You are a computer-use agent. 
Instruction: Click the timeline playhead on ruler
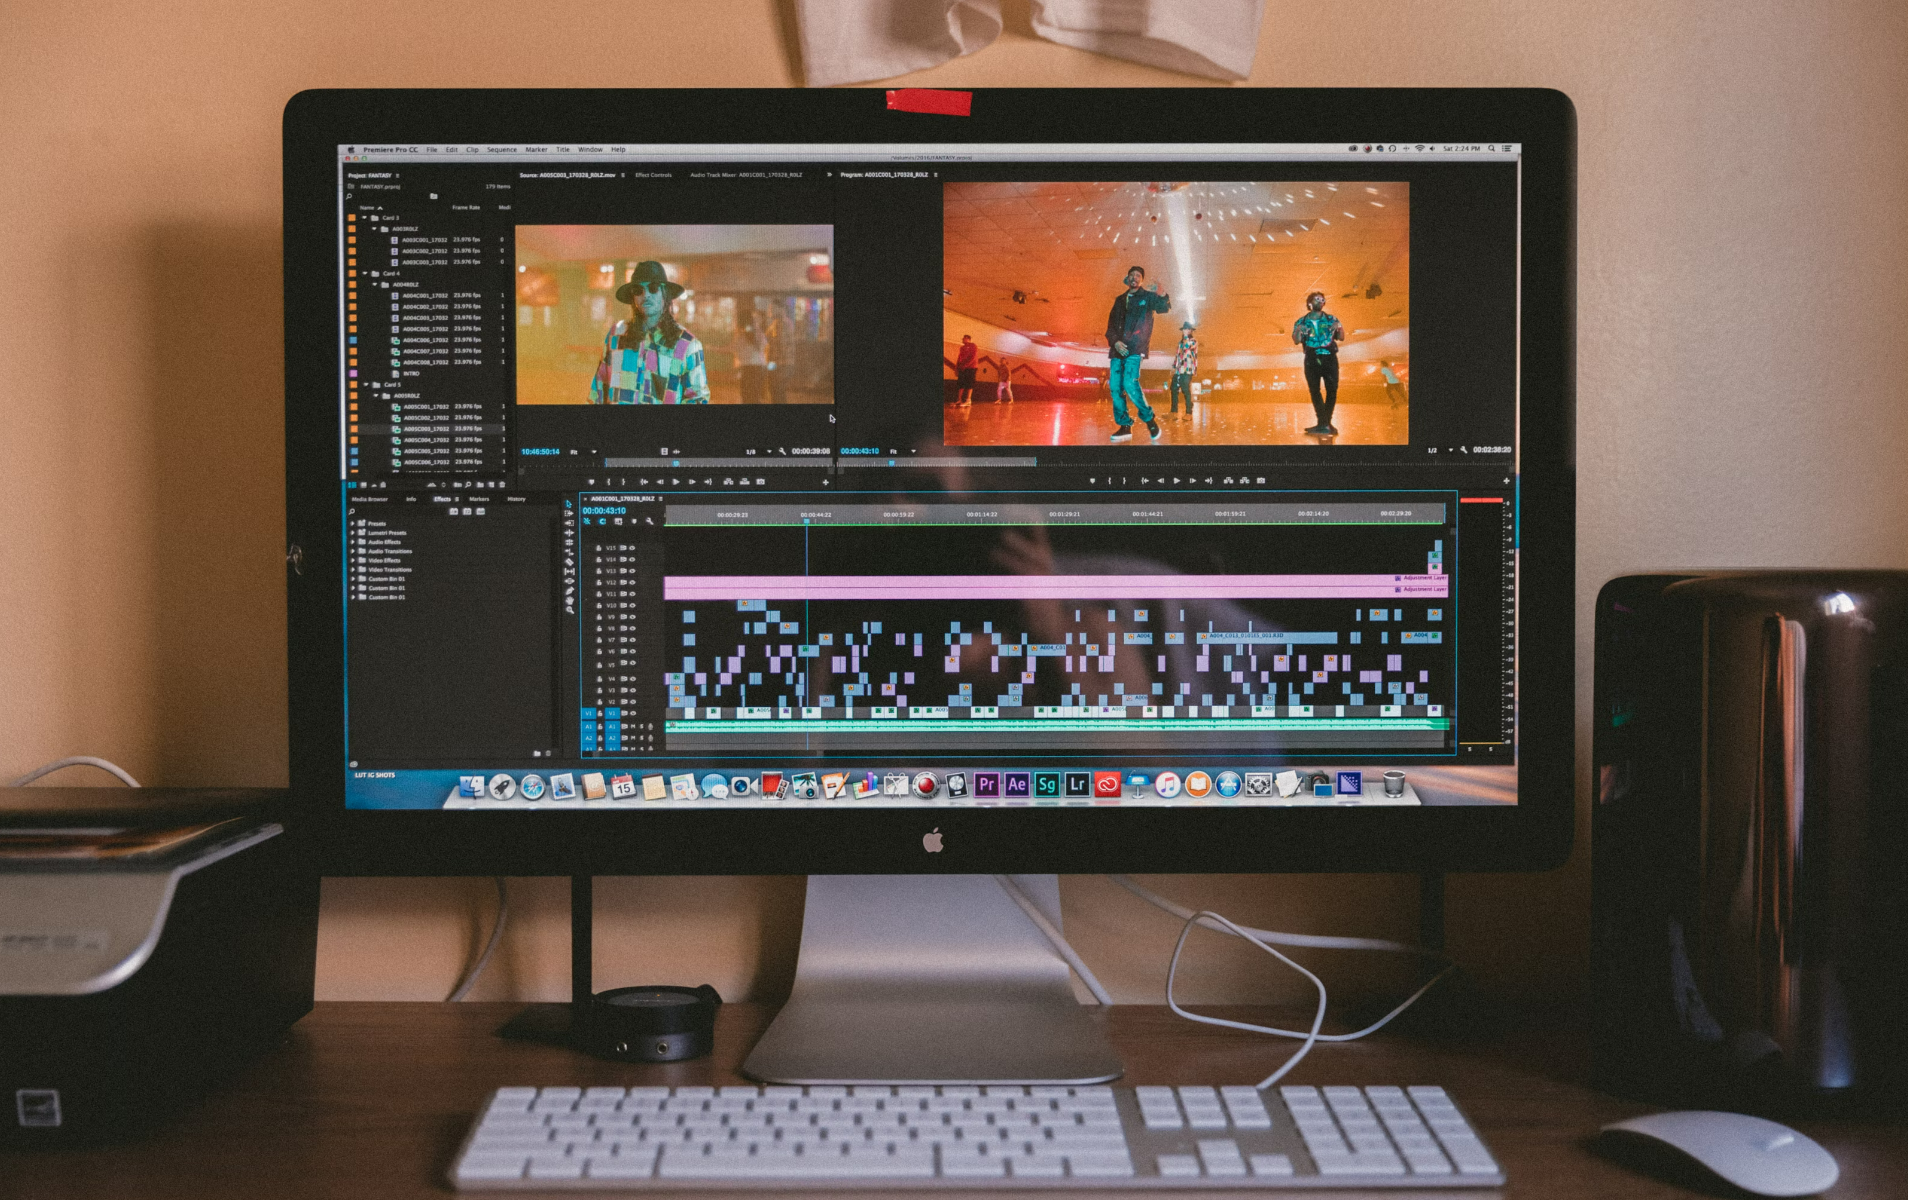pos(806,521)
